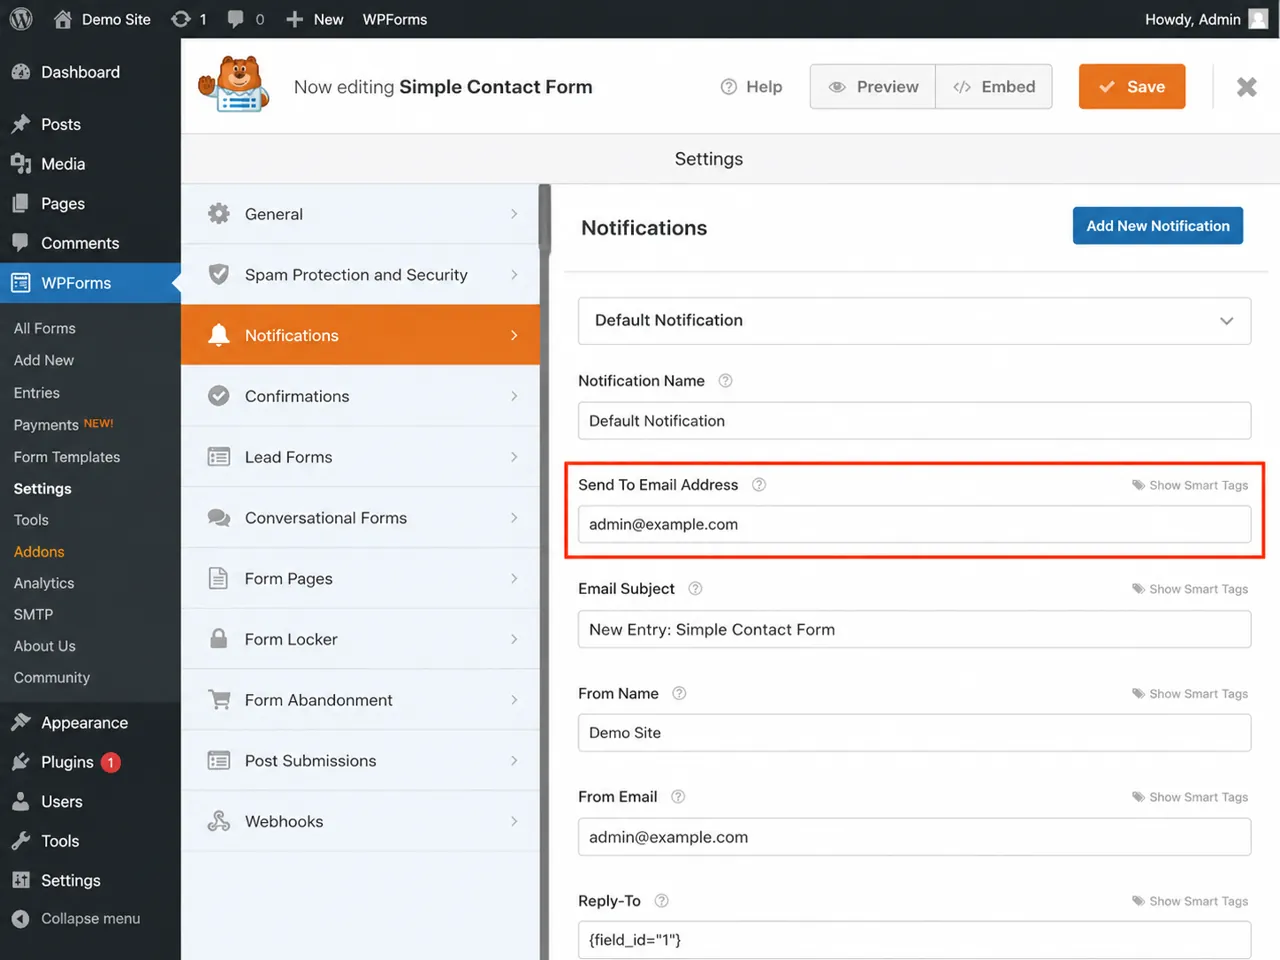Image resolution: width=1280 pixels, height=960 pixels.
Task: Show Smart Tags for Send To Email Address
Action: pyautogui.click(x=1190, y=485)
